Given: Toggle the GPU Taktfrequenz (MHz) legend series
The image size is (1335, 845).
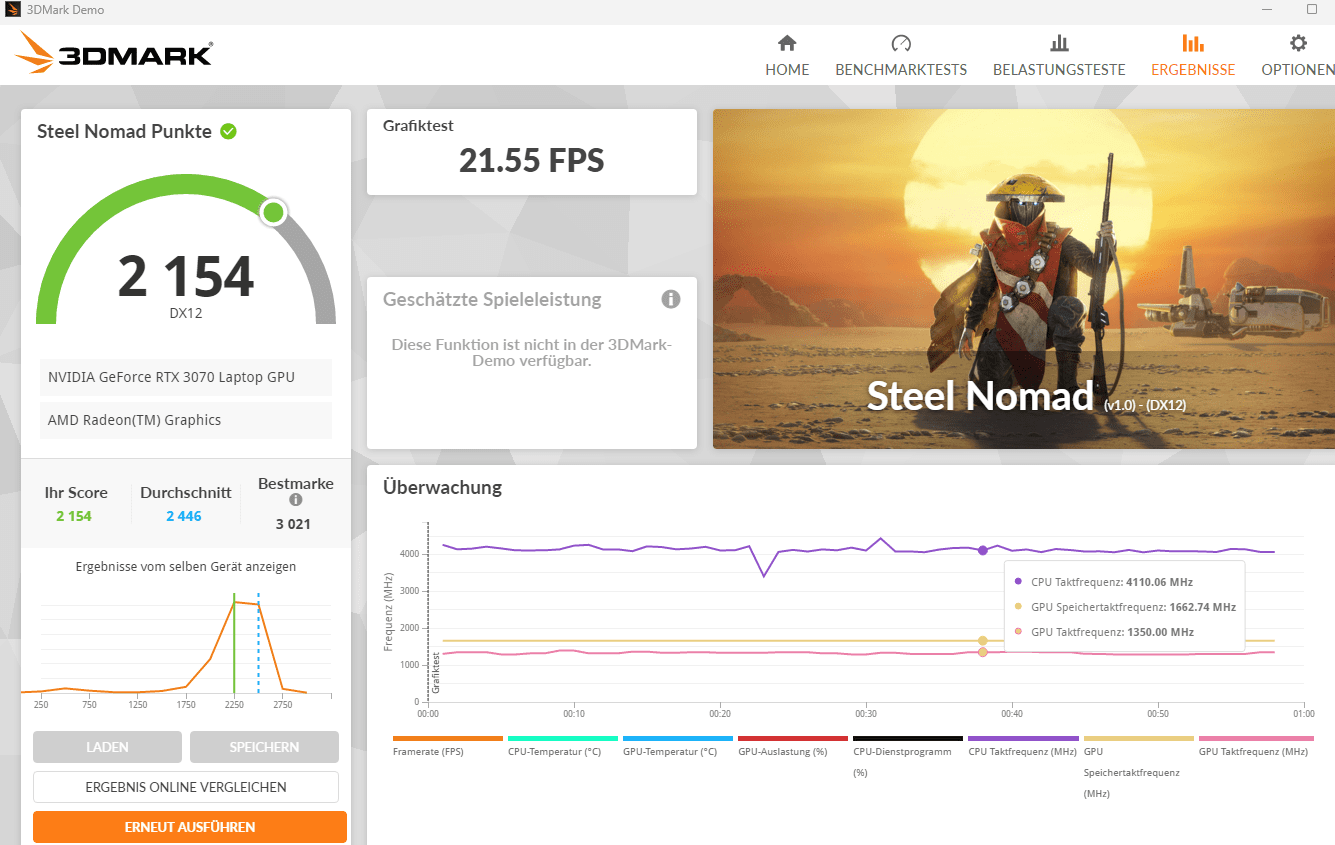Looking at the screenshot, I should (1253, 751).
